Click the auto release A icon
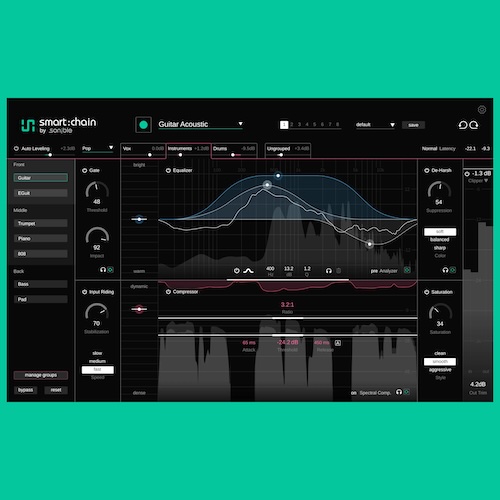Viewport: 500px width, 500px height. pos(338,343)
